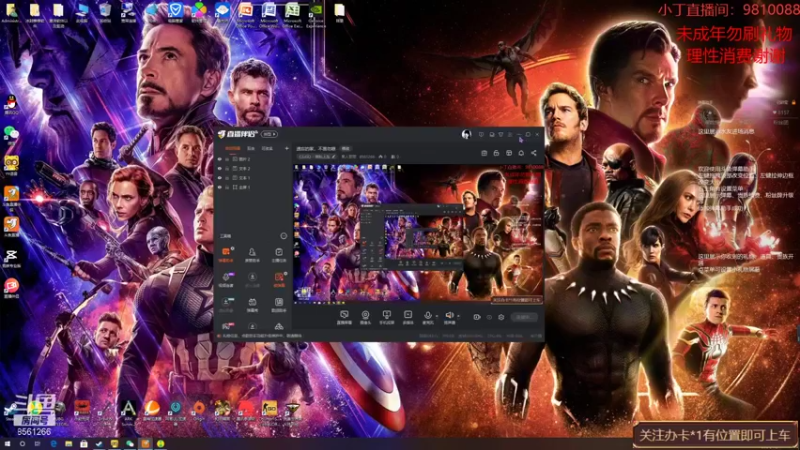The image size is (800, 450).
Task: Click the small tag button after the stream title
Action: [346, 148]
